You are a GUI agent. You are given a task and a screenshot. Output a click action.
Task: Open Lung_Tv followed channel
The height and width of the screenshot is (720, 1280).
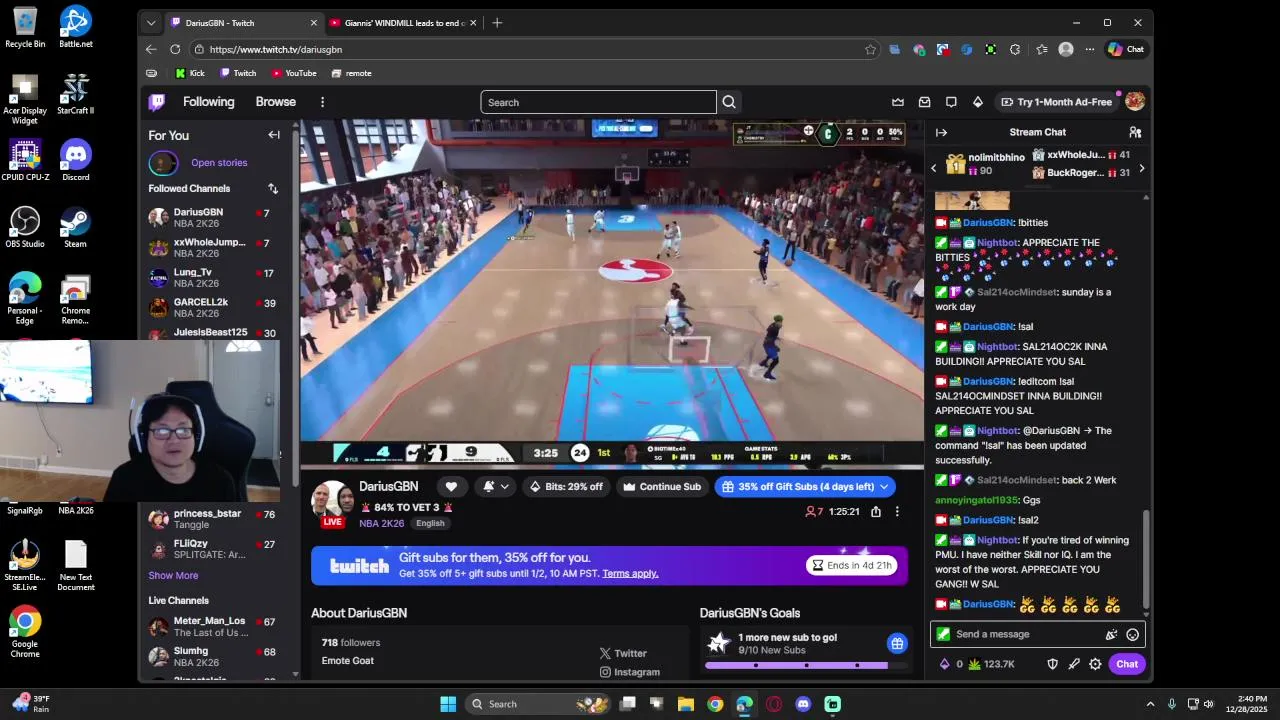coord(213,277)
